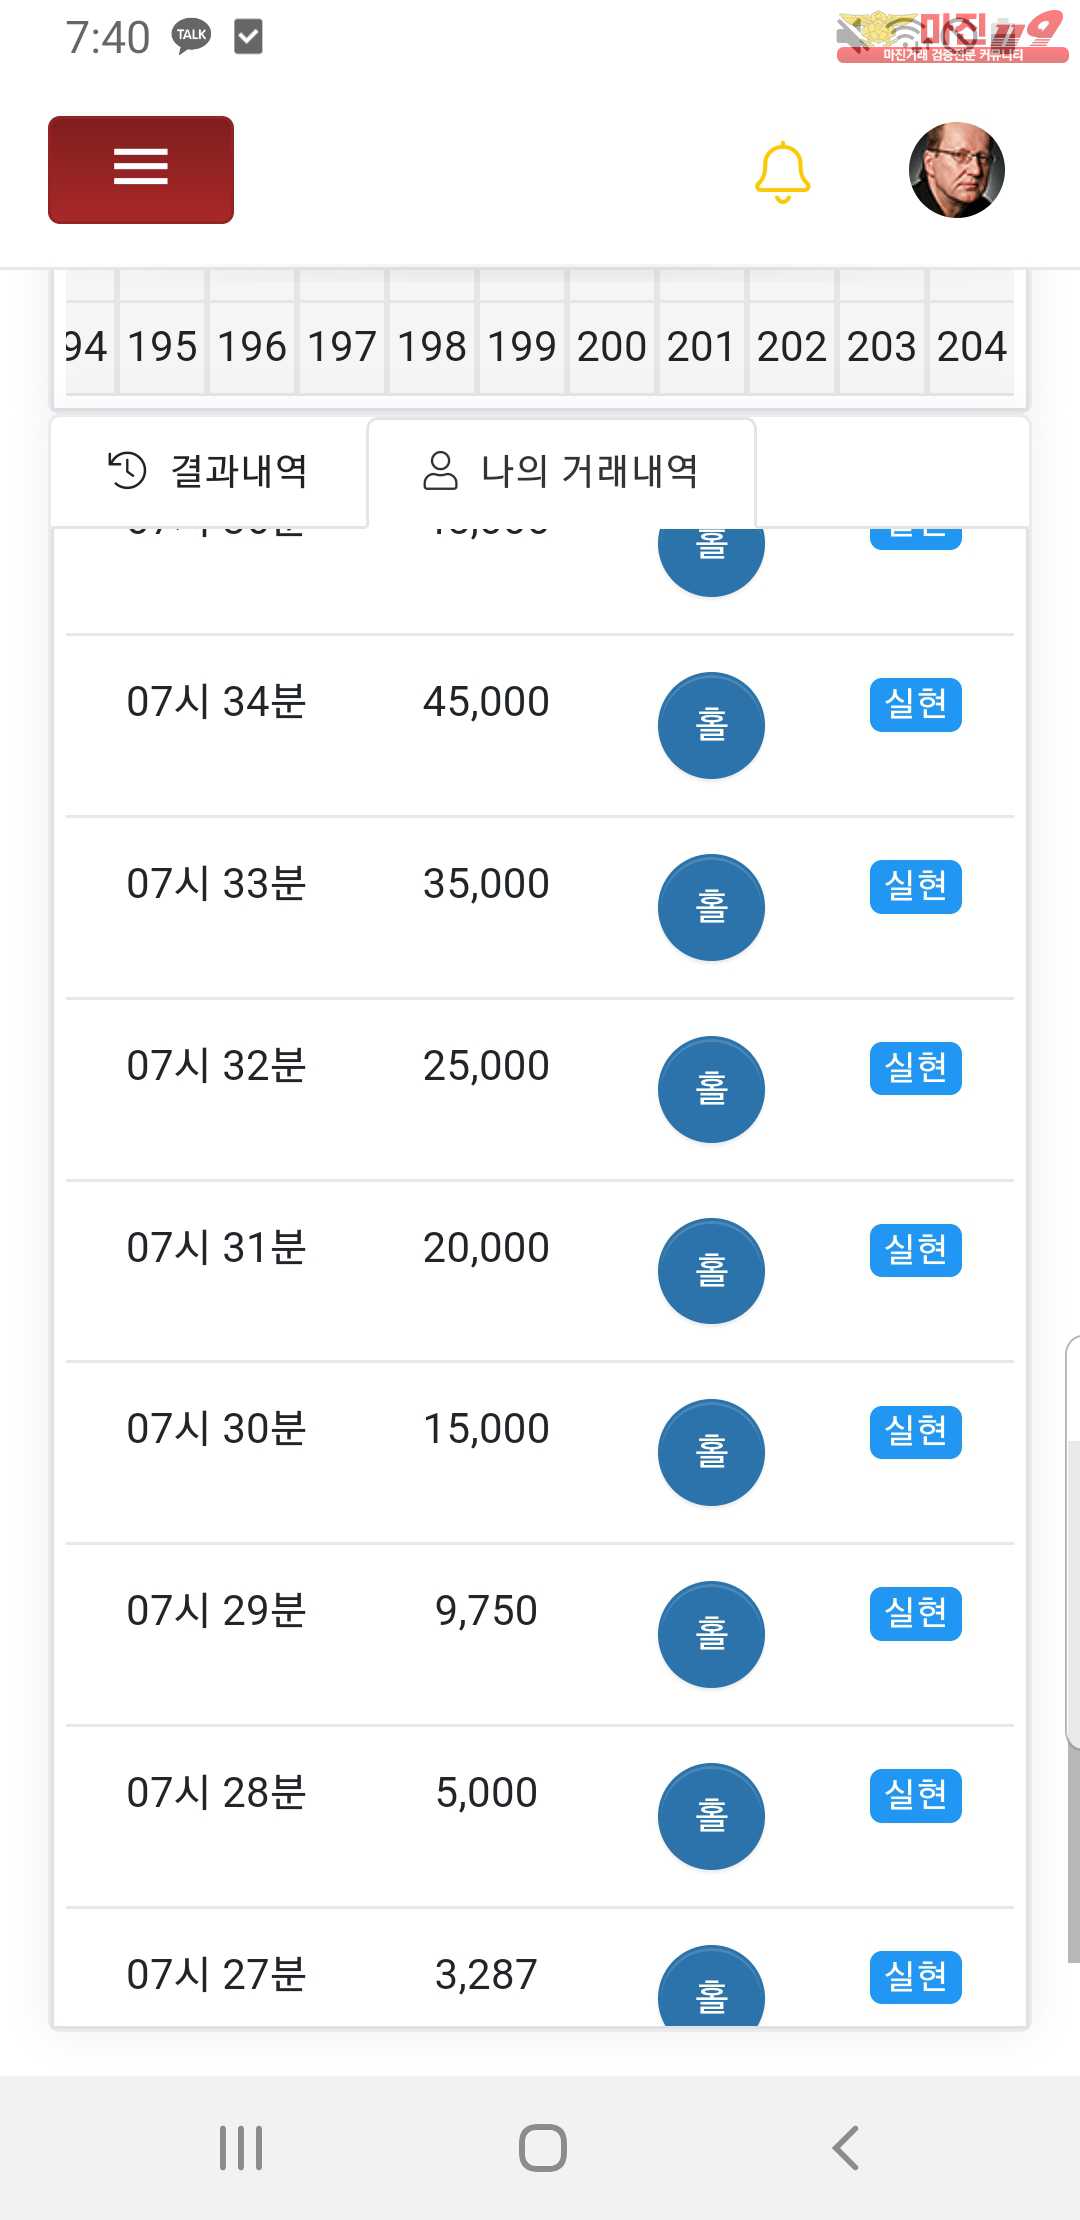The height and width of the screenshot is (2220, 1080).
Task: Switch to the 결과내역 tab
Action: (209, 470)
